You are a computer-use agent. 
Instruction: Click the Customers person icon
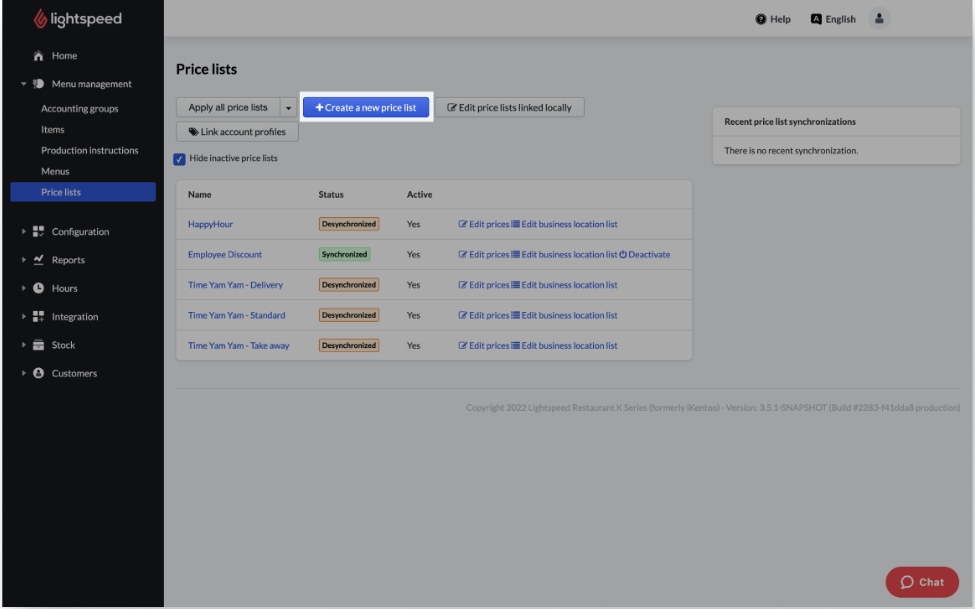point(39,373)
